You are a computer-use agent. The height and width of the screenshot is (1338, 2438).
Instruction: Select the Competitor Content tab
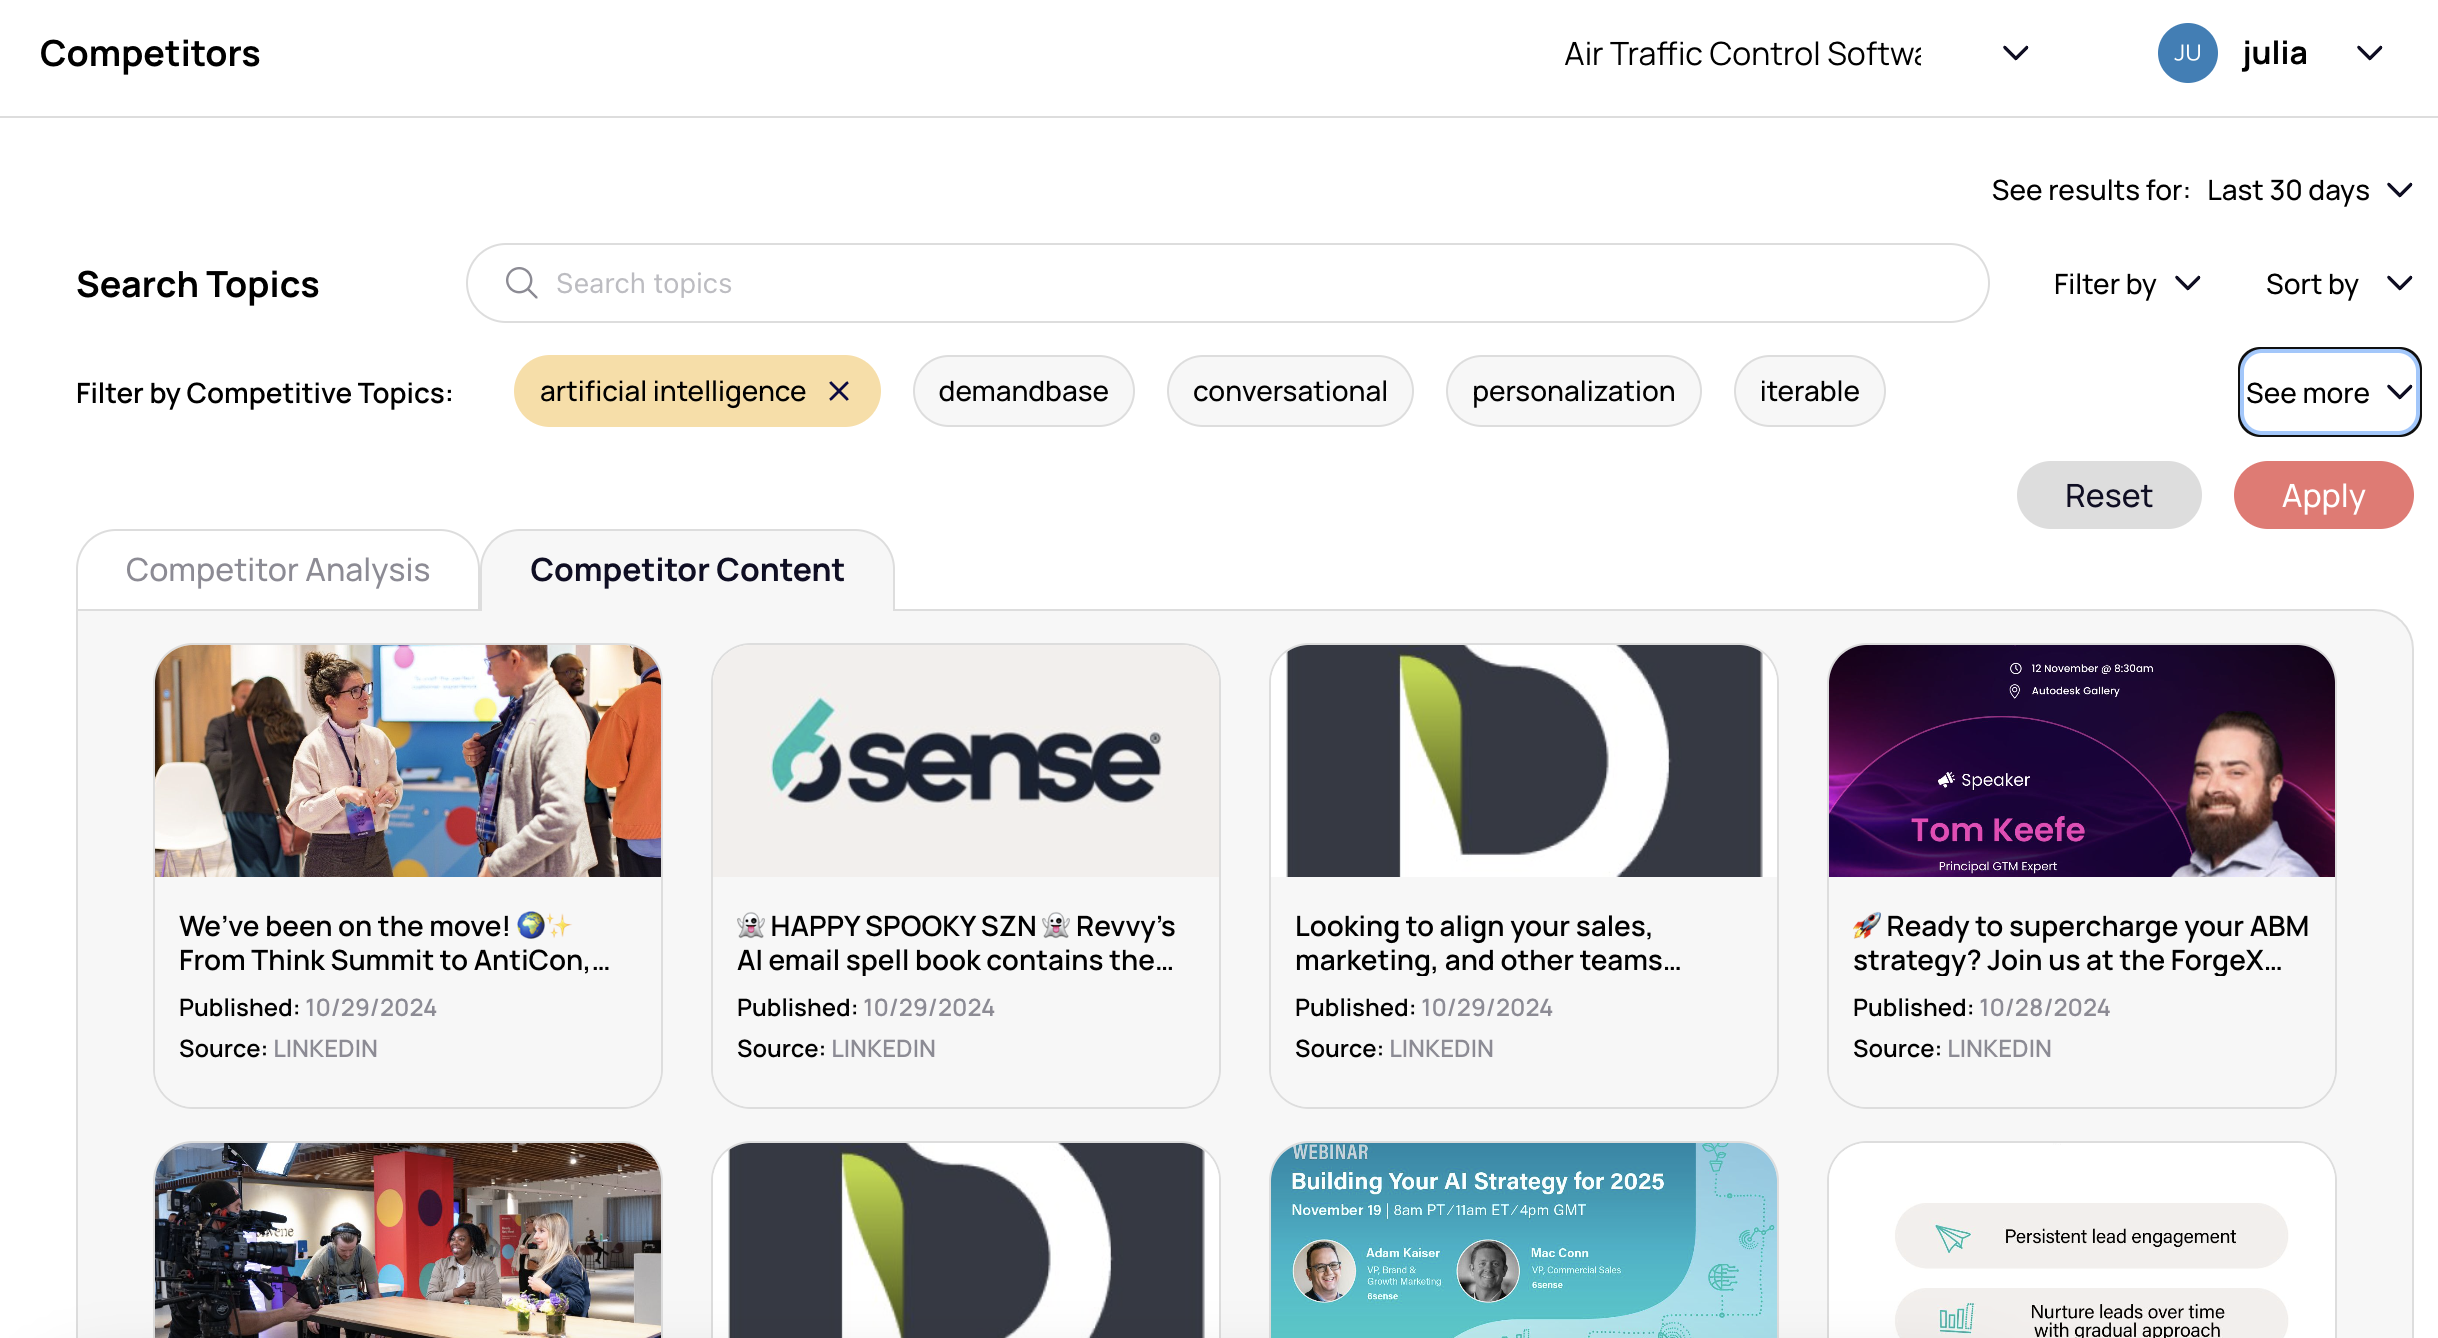pos(686,569)
